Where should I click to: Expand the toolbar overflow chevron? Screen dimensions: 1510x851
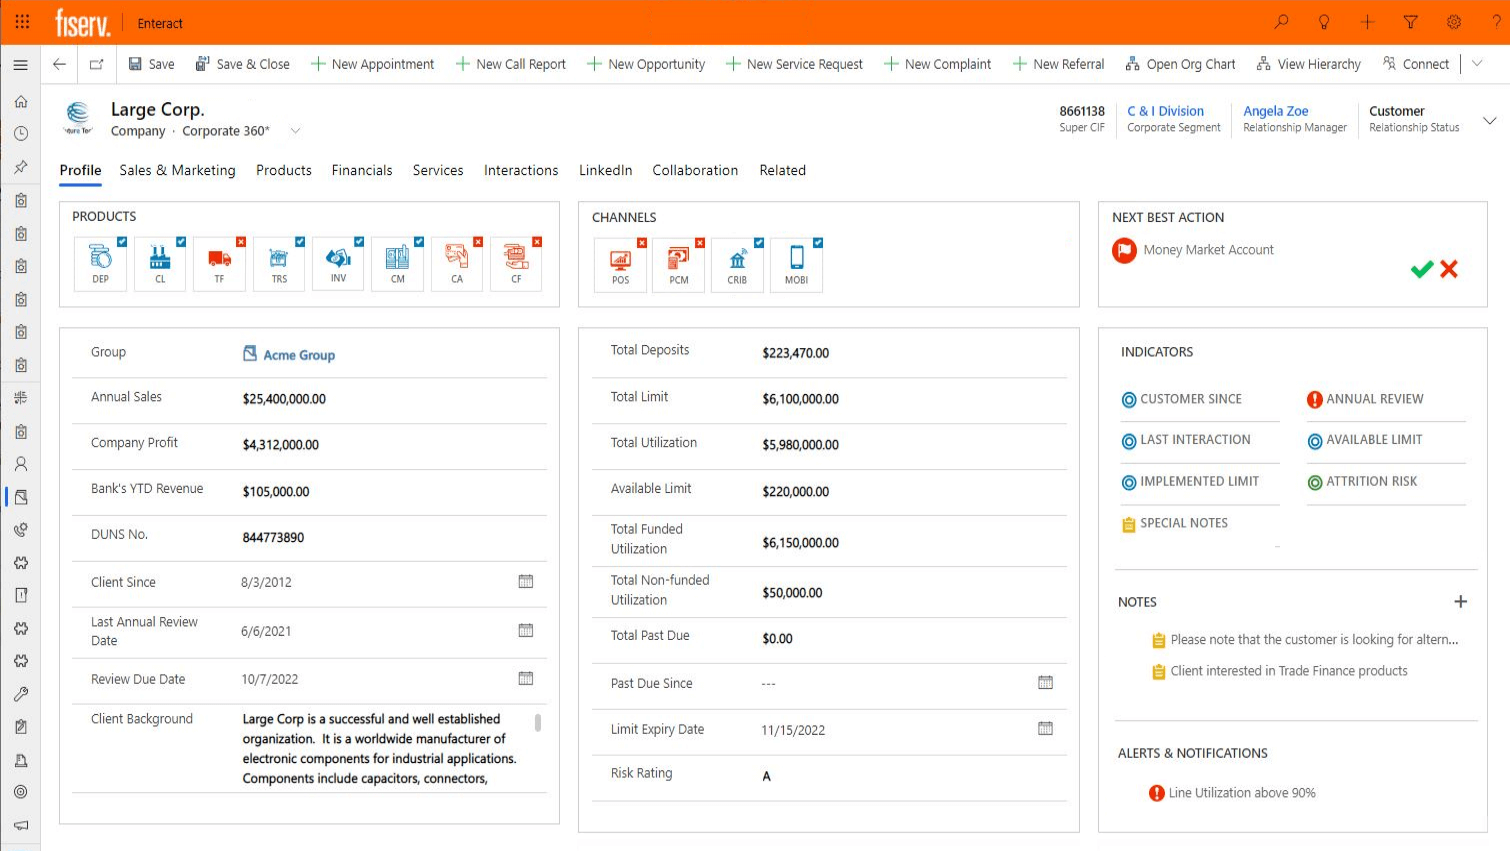tap(1478, 63)
